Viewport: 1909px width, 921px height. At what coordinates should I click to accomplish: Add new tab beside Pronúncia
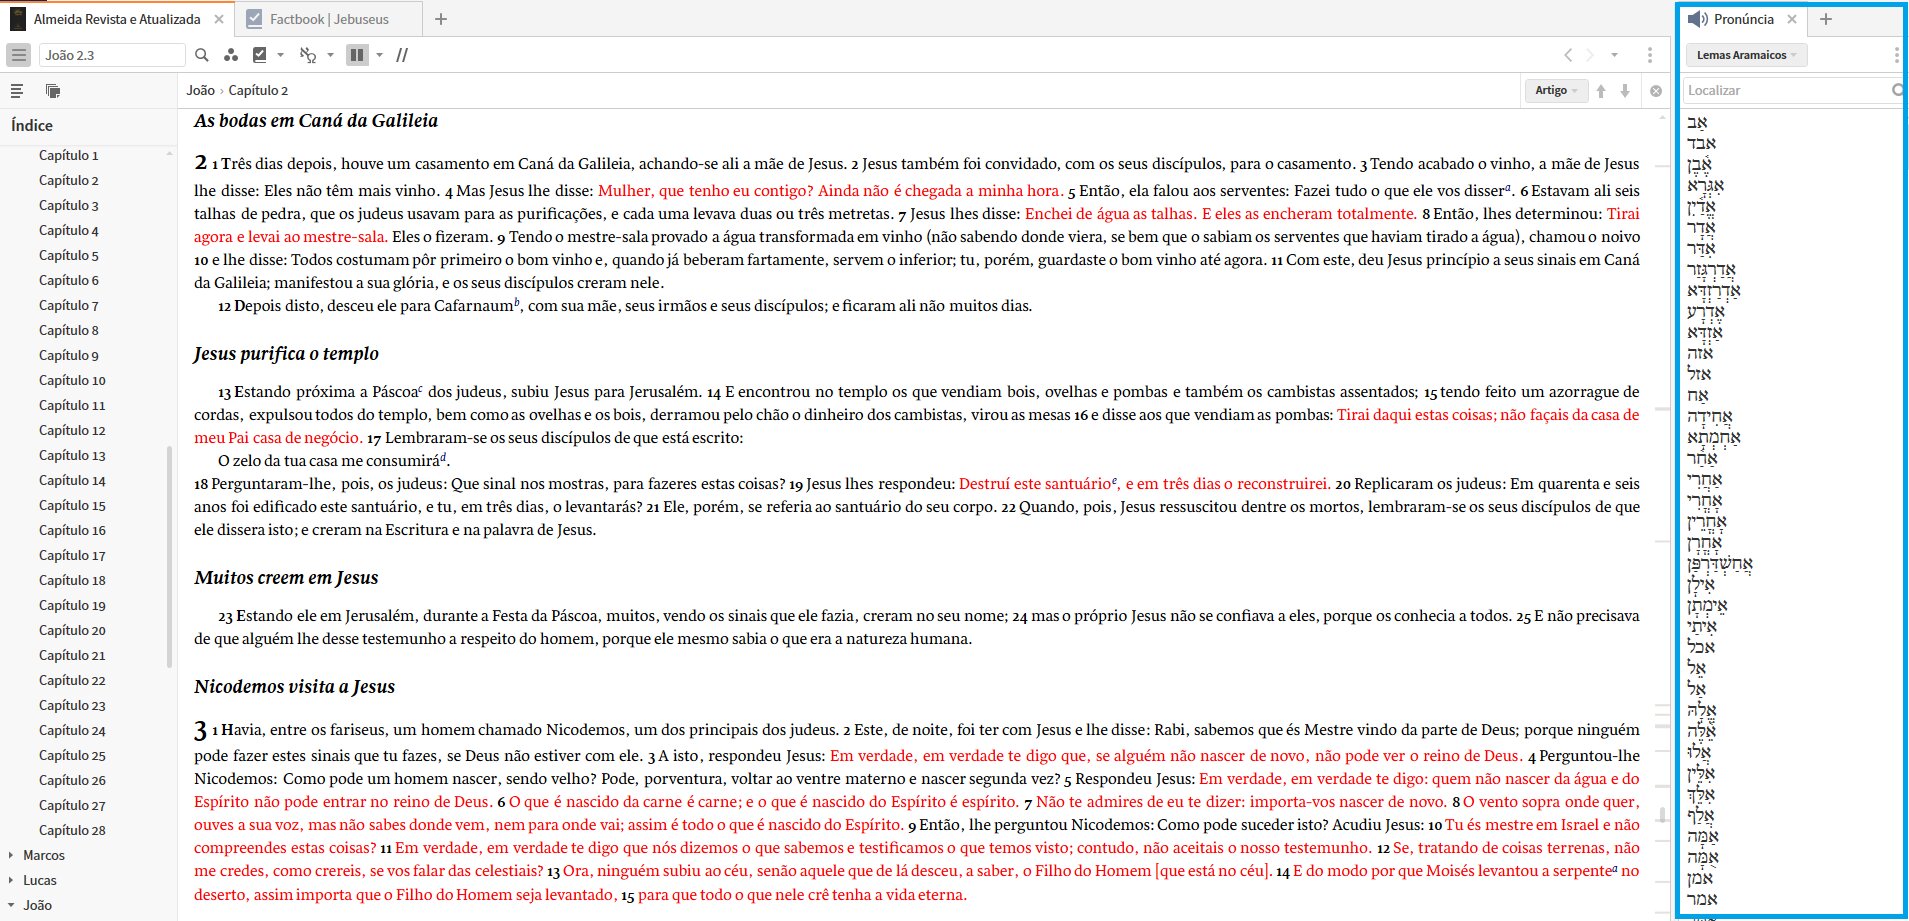[1826, 19]
